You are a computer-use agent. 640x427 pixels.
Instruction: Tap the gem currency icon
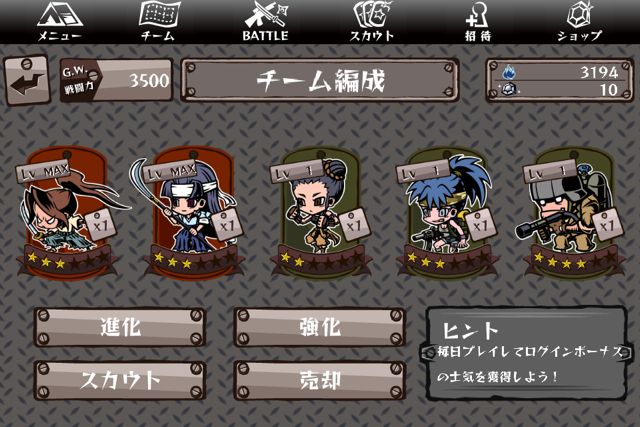point(509,89)
